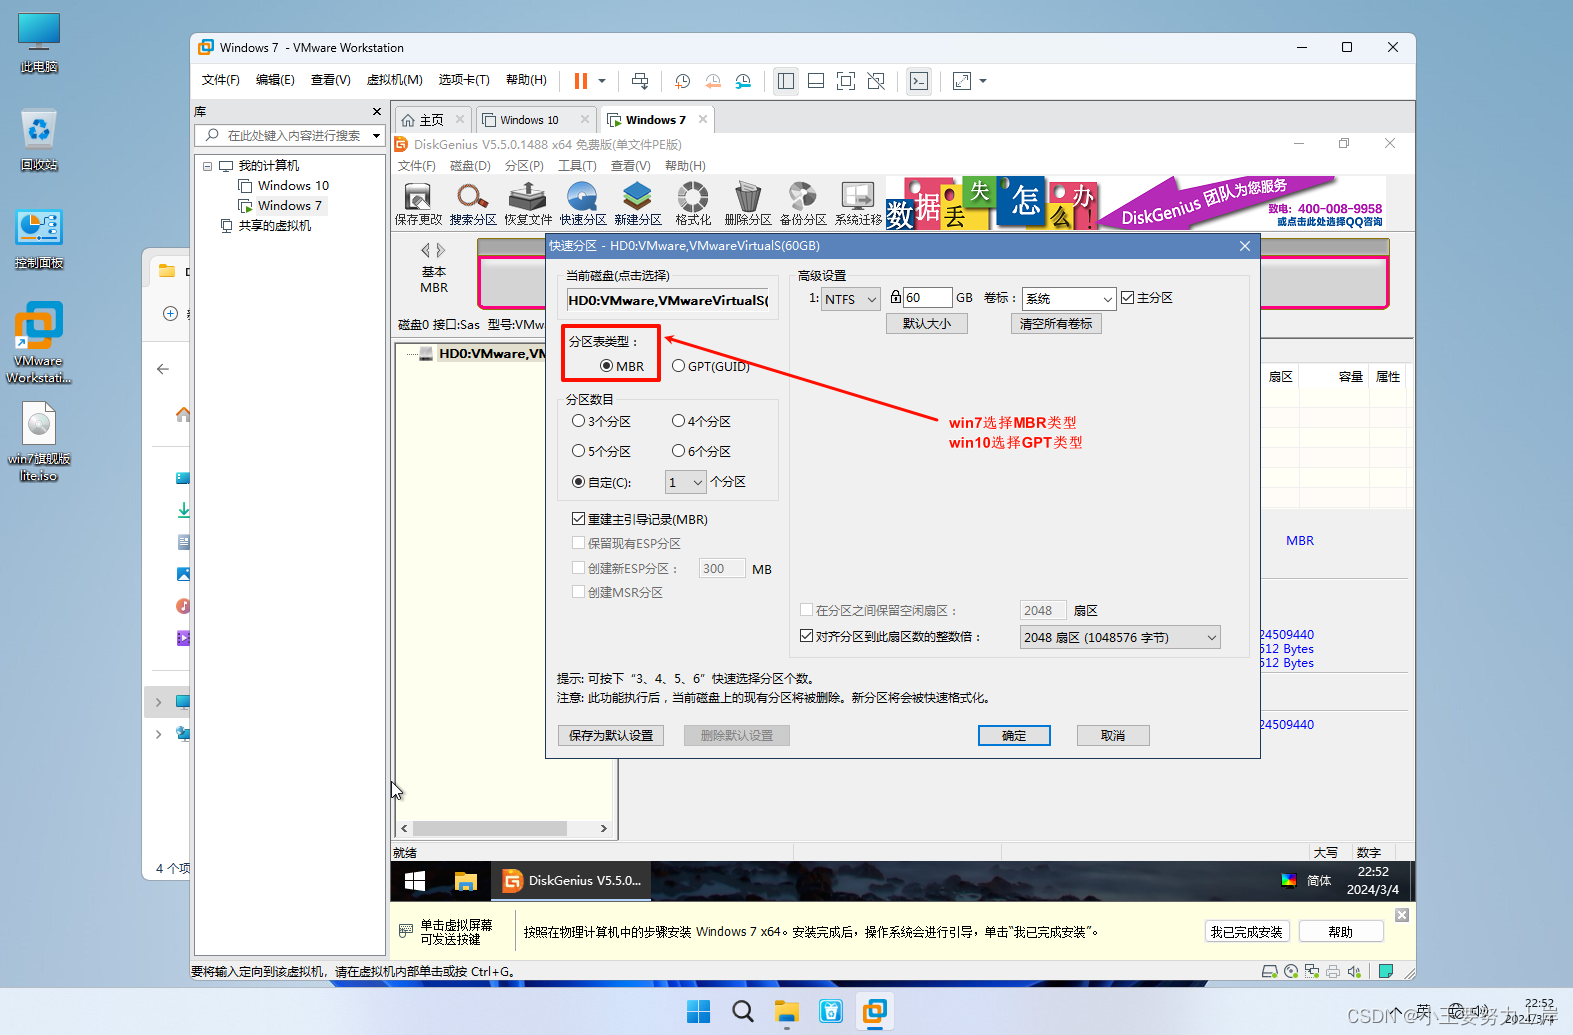Click the Format (格式化) toolbar icon
This screenshot has width=1573, height=1035.
(x=693, y=204)
